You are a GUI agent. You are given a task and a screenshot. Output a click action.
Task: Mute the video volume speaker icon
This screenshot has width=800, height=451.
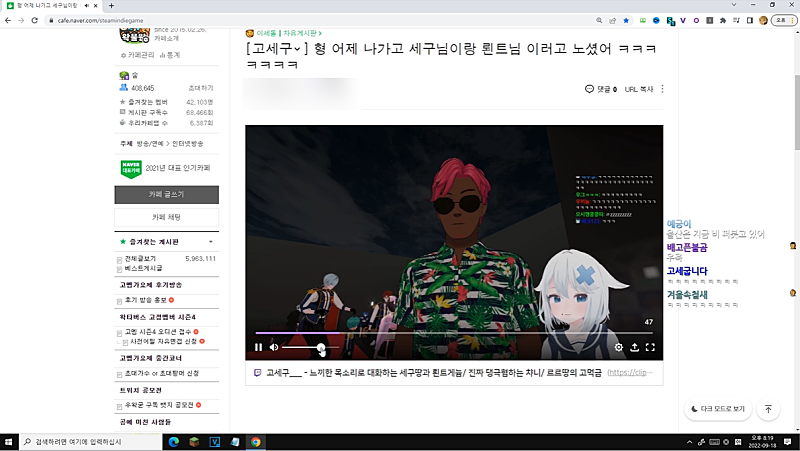[x=274, y=347]
